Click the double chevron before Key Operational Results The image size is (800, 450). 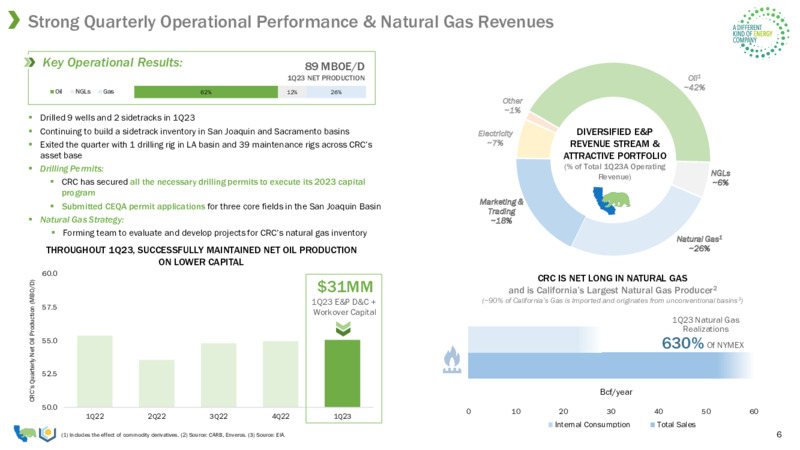coord(30,62)
